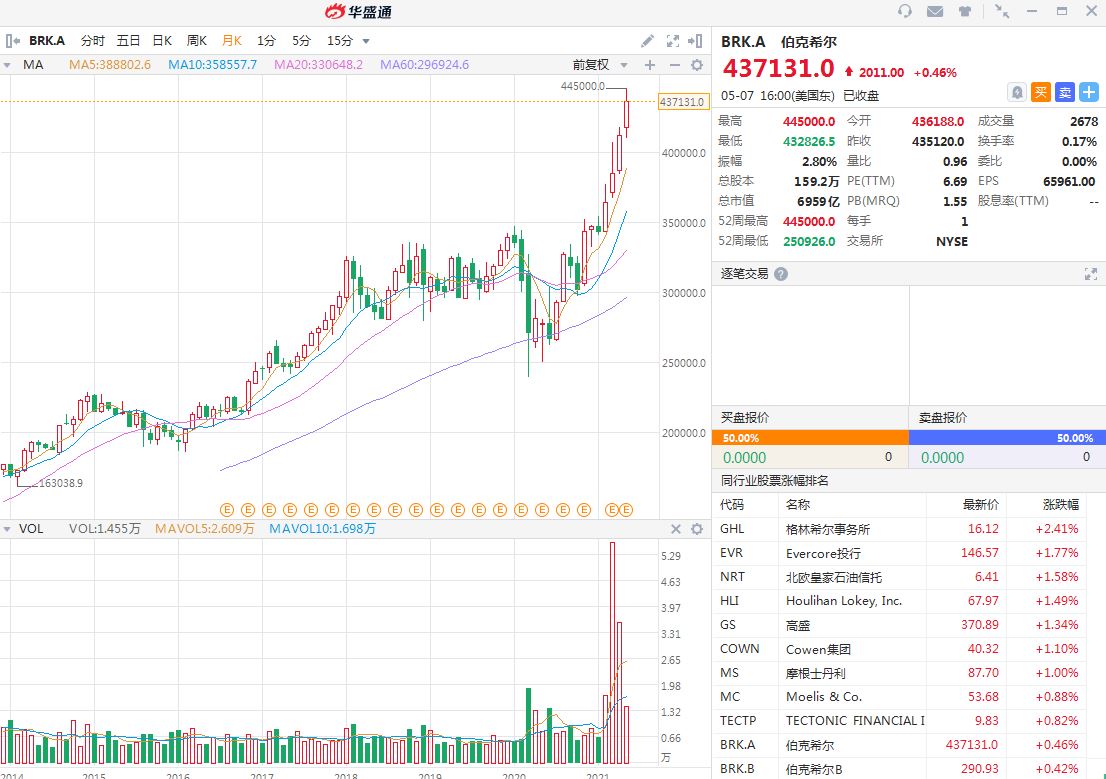Image resolution: width=1106 pixels, height=779 pixels.
Task: Open the MA indicator settings gear
Action: 696,65
